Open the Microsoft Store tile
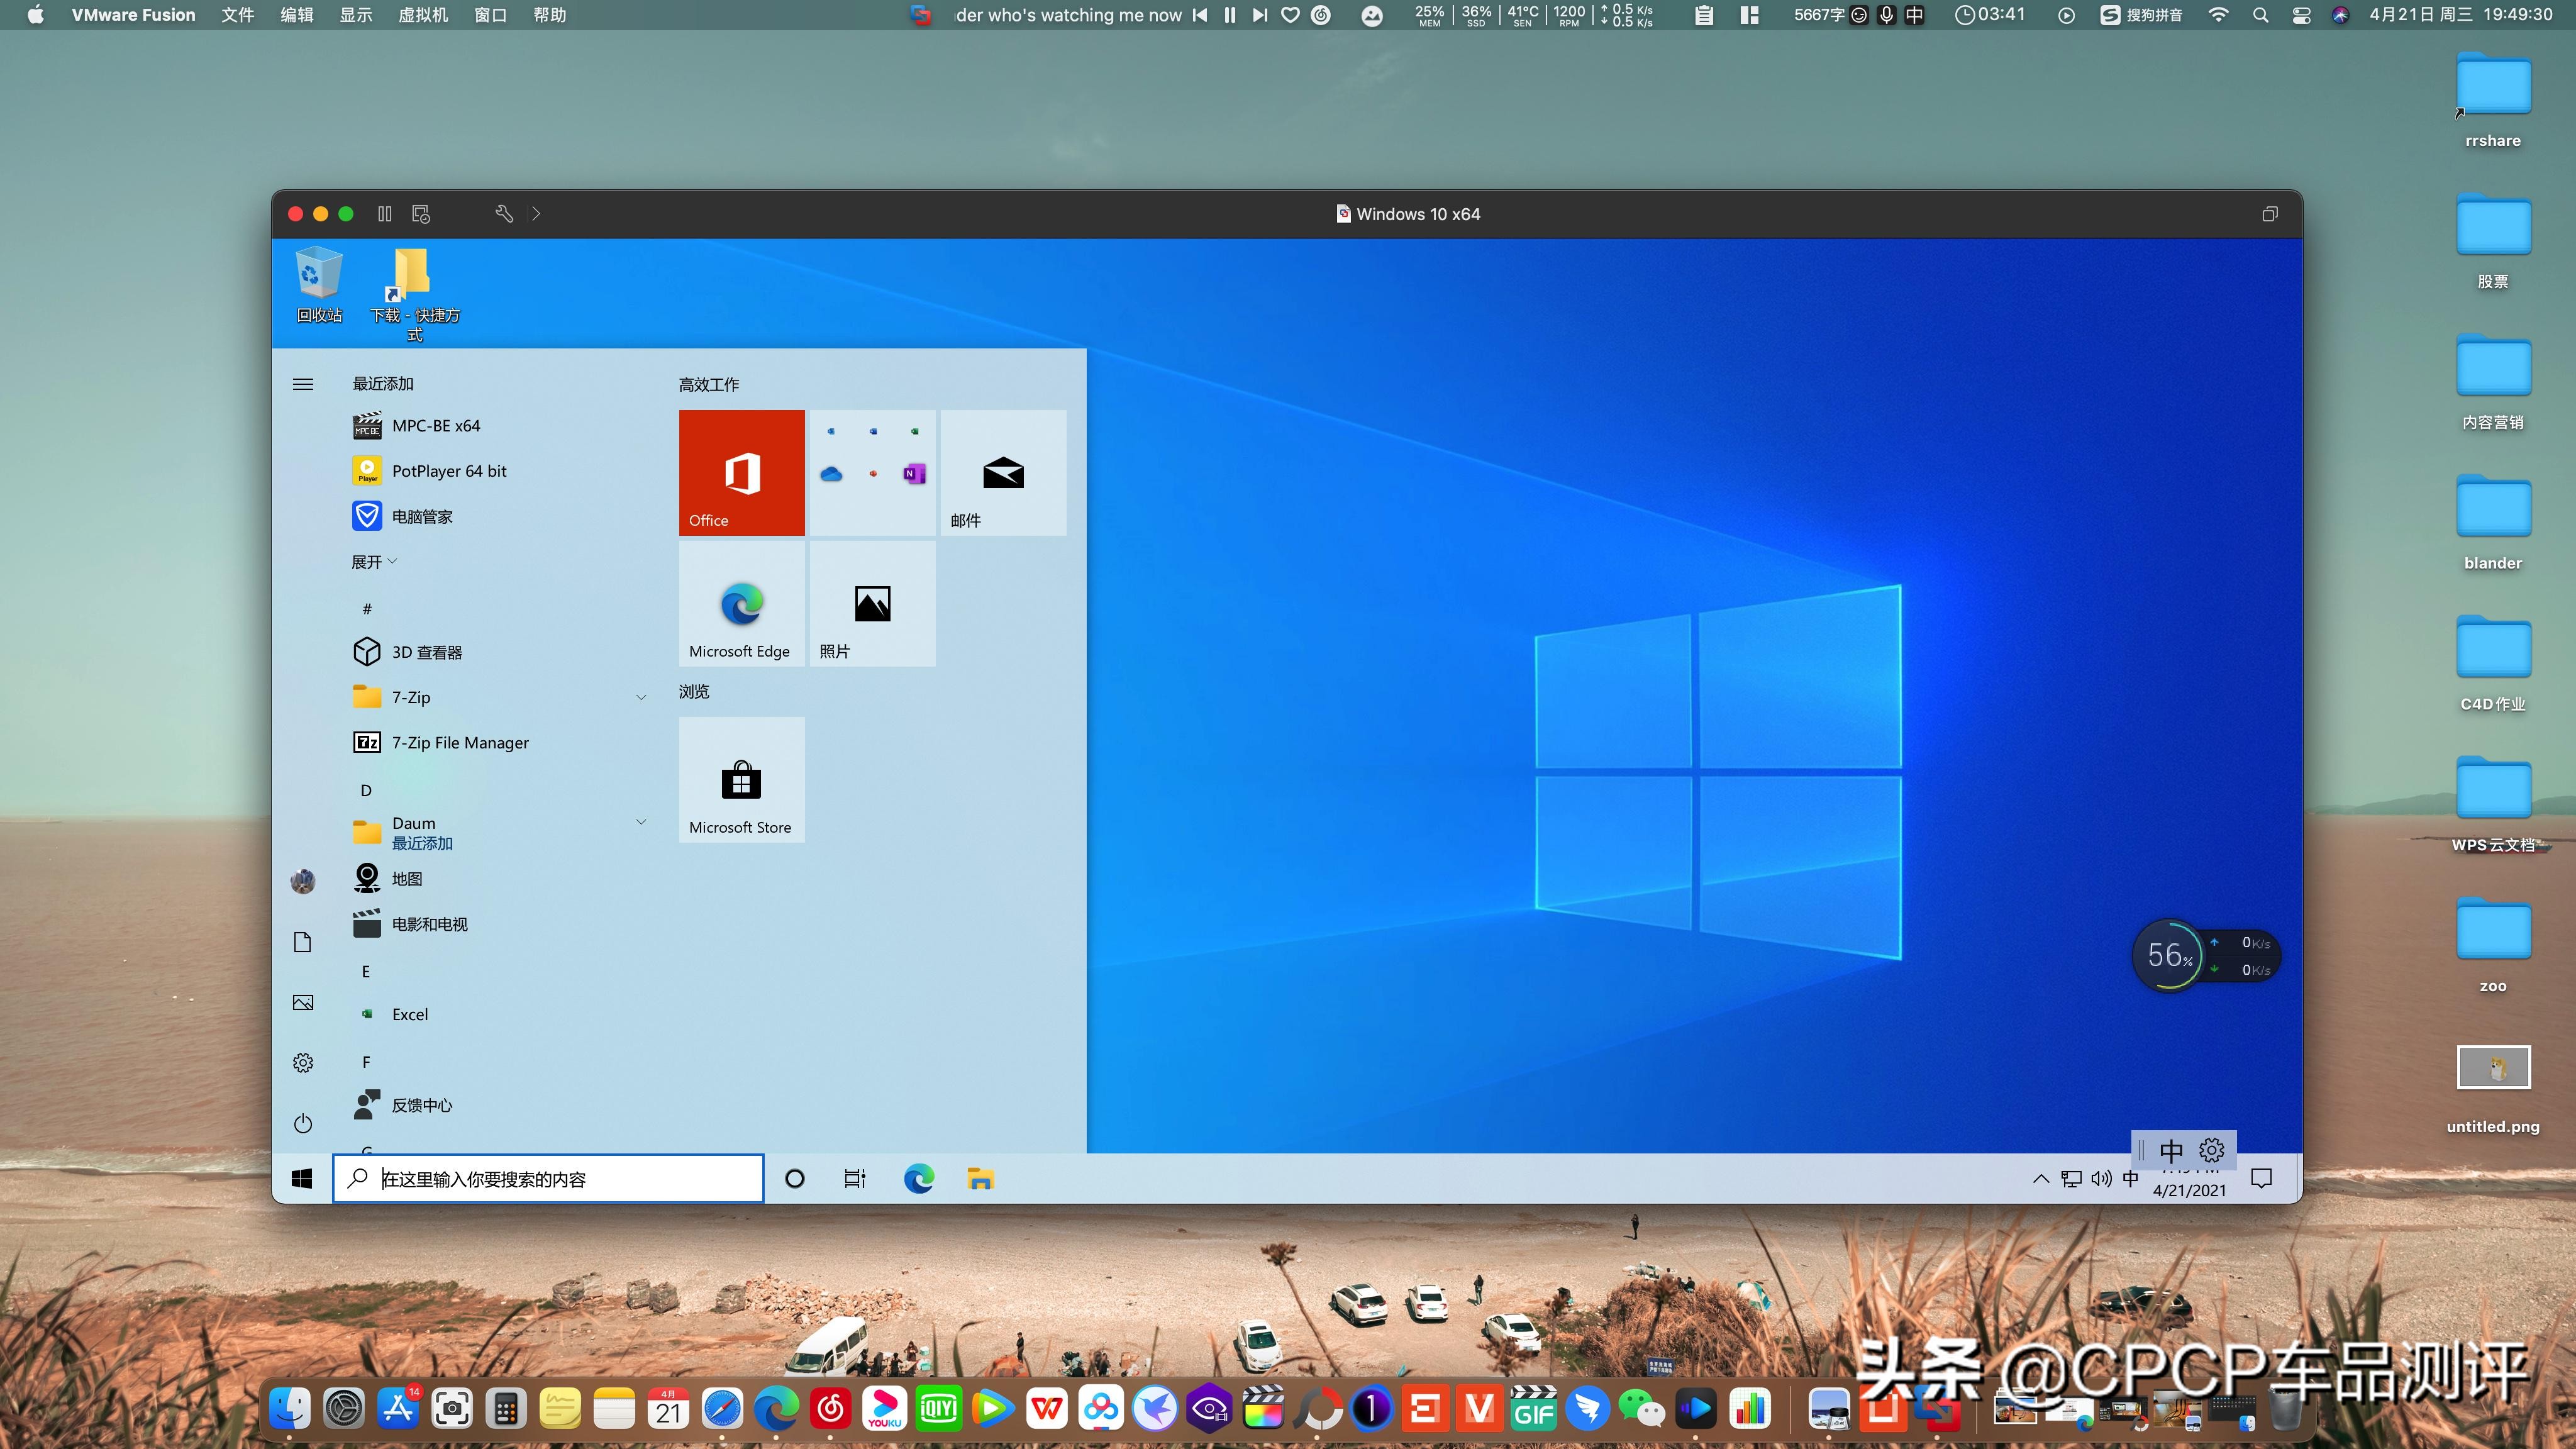The image size is (2576, 1449). tap(741, 779)
